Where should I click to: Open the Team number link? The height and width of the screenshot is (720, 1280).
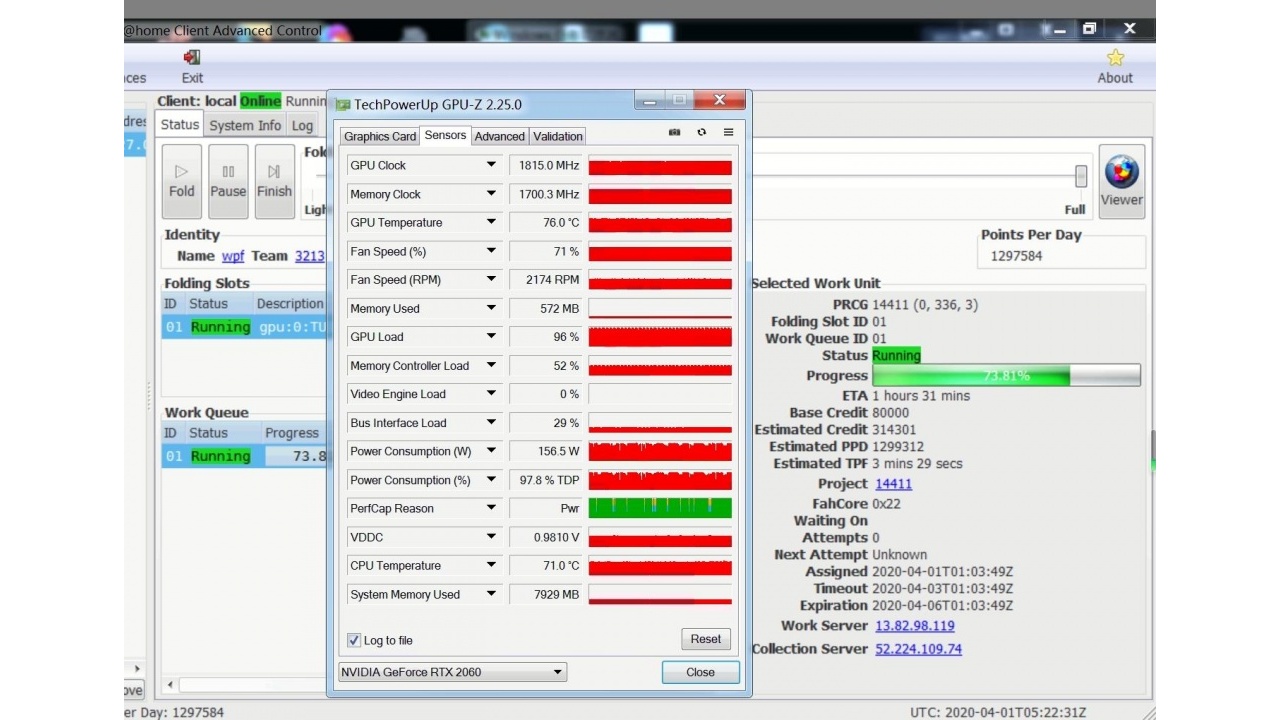(x=309, y=256)
